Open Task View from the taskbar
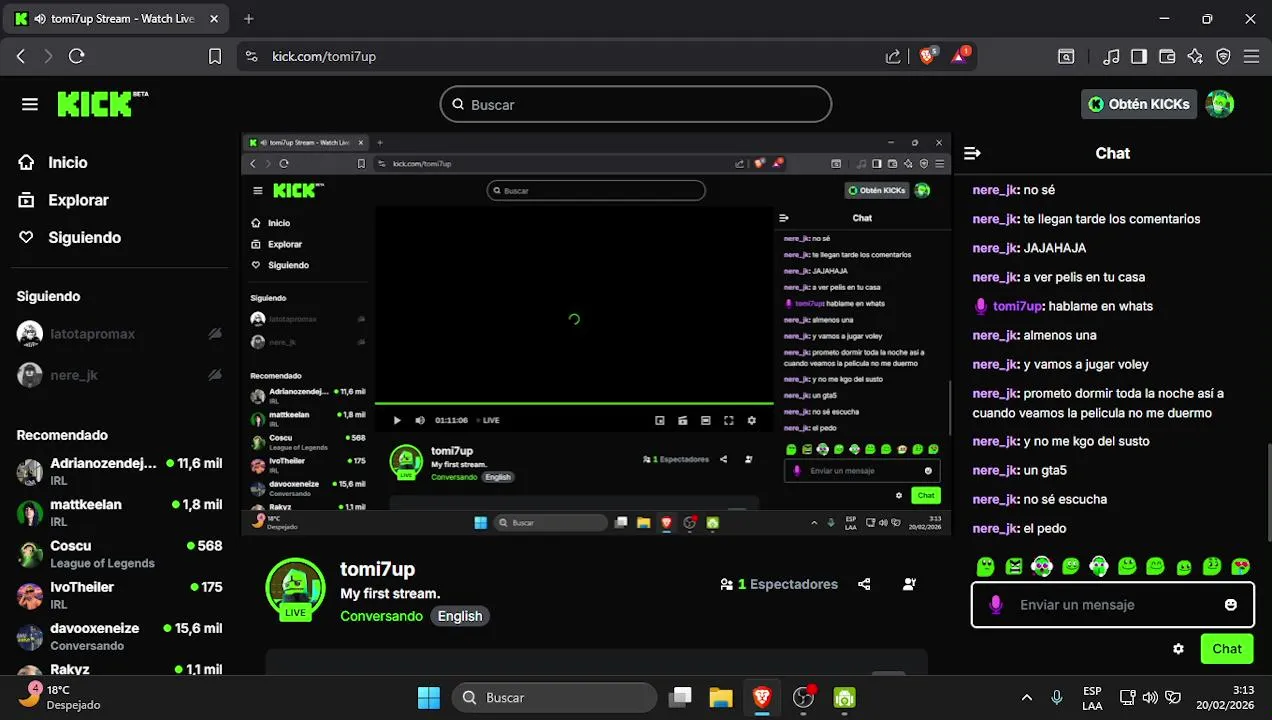Viewport: 1272px width, 720px height. click(681, 697)
